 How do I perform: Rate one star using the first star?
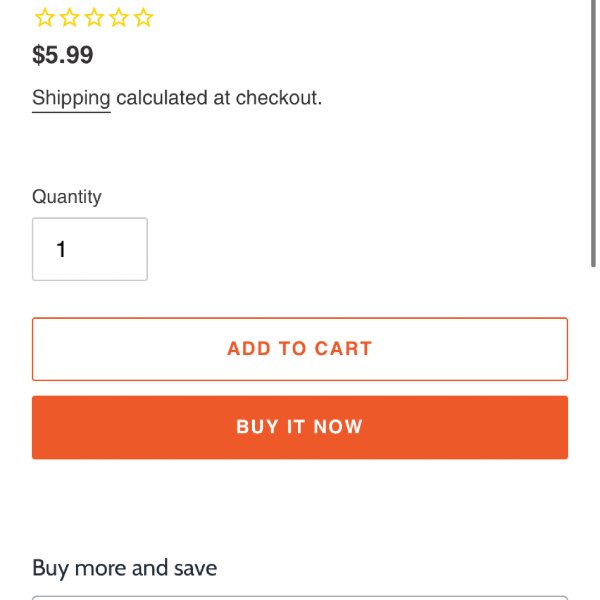tap(44, 18)
